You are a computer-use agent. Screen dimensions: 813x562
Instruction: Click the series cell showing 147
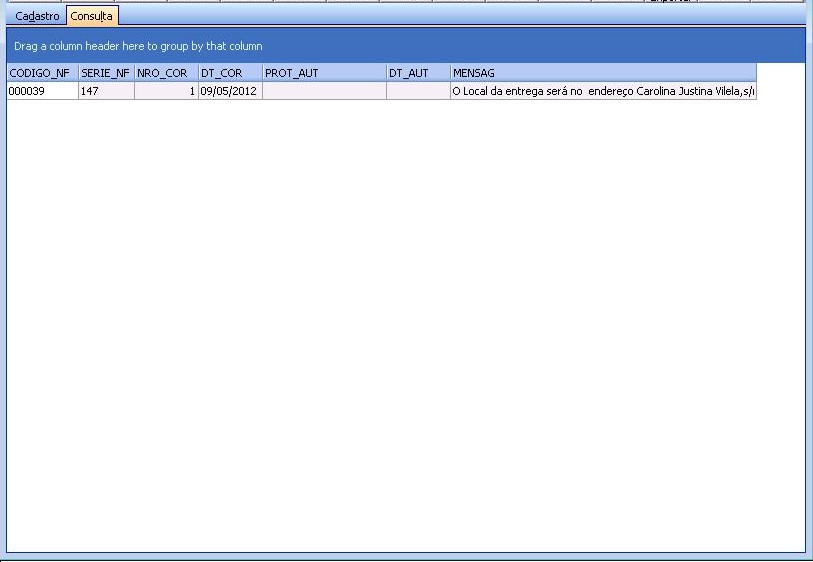106,91
